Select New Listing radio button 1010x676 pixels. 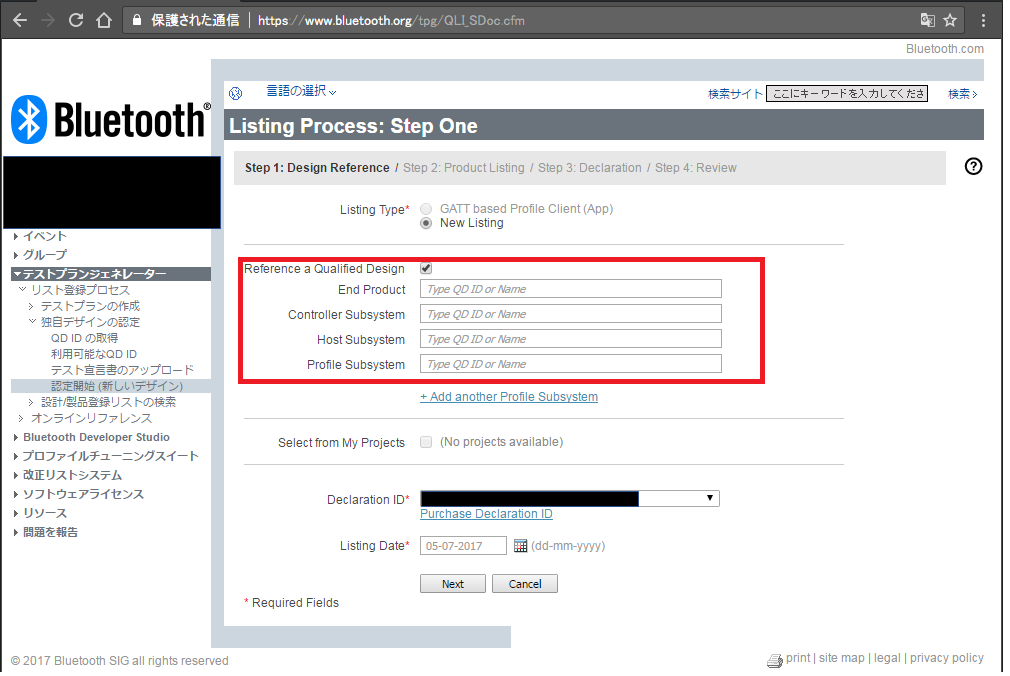click(x=426, y=224)
